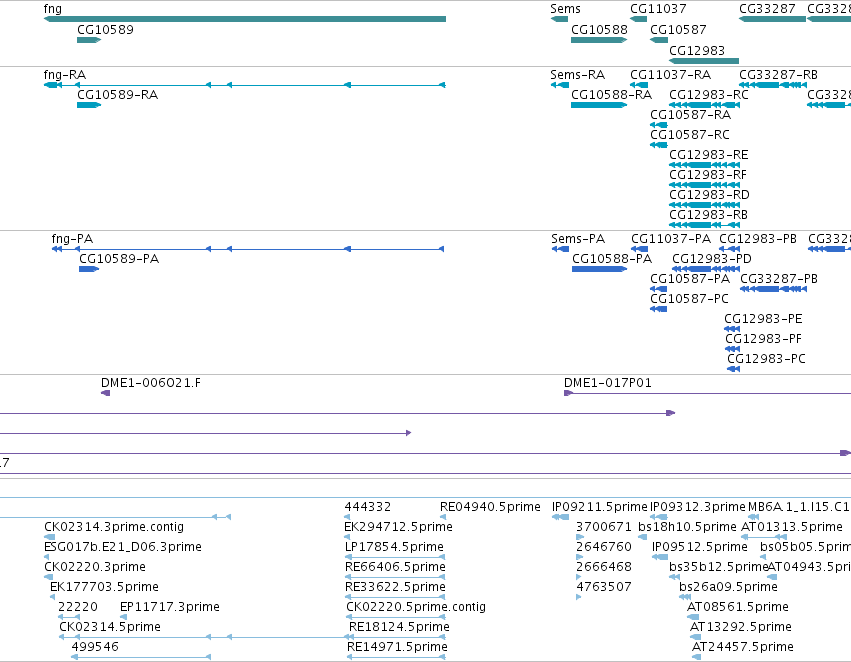Screen dimensions: 851x662
Task: Select the fng gene label
Action: click(53, 9)
